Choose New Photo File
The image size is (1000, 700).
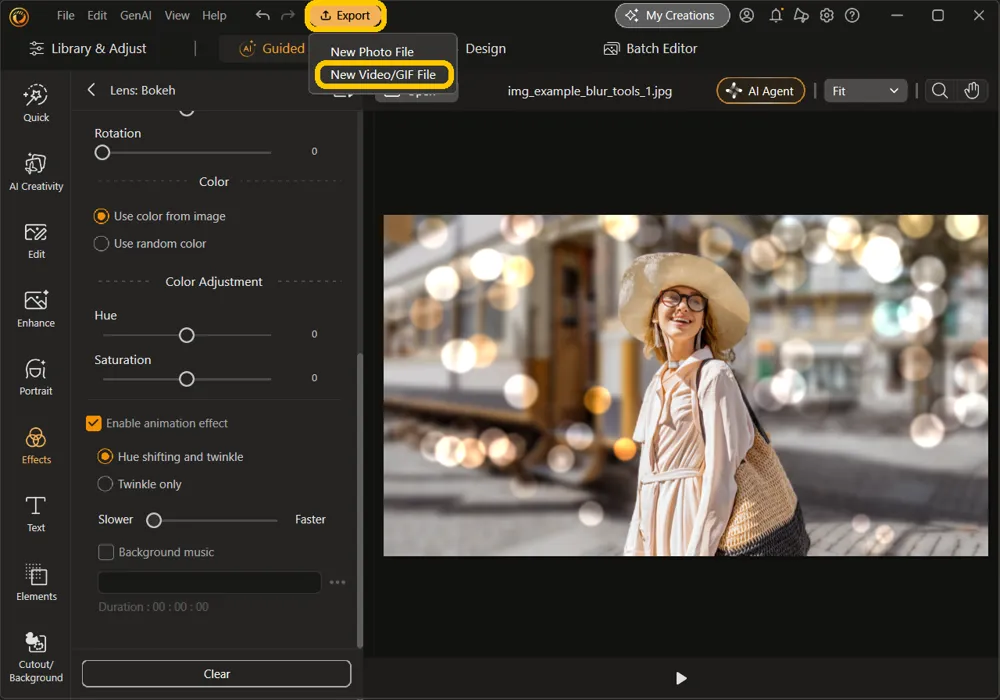(x=372, y=52)
